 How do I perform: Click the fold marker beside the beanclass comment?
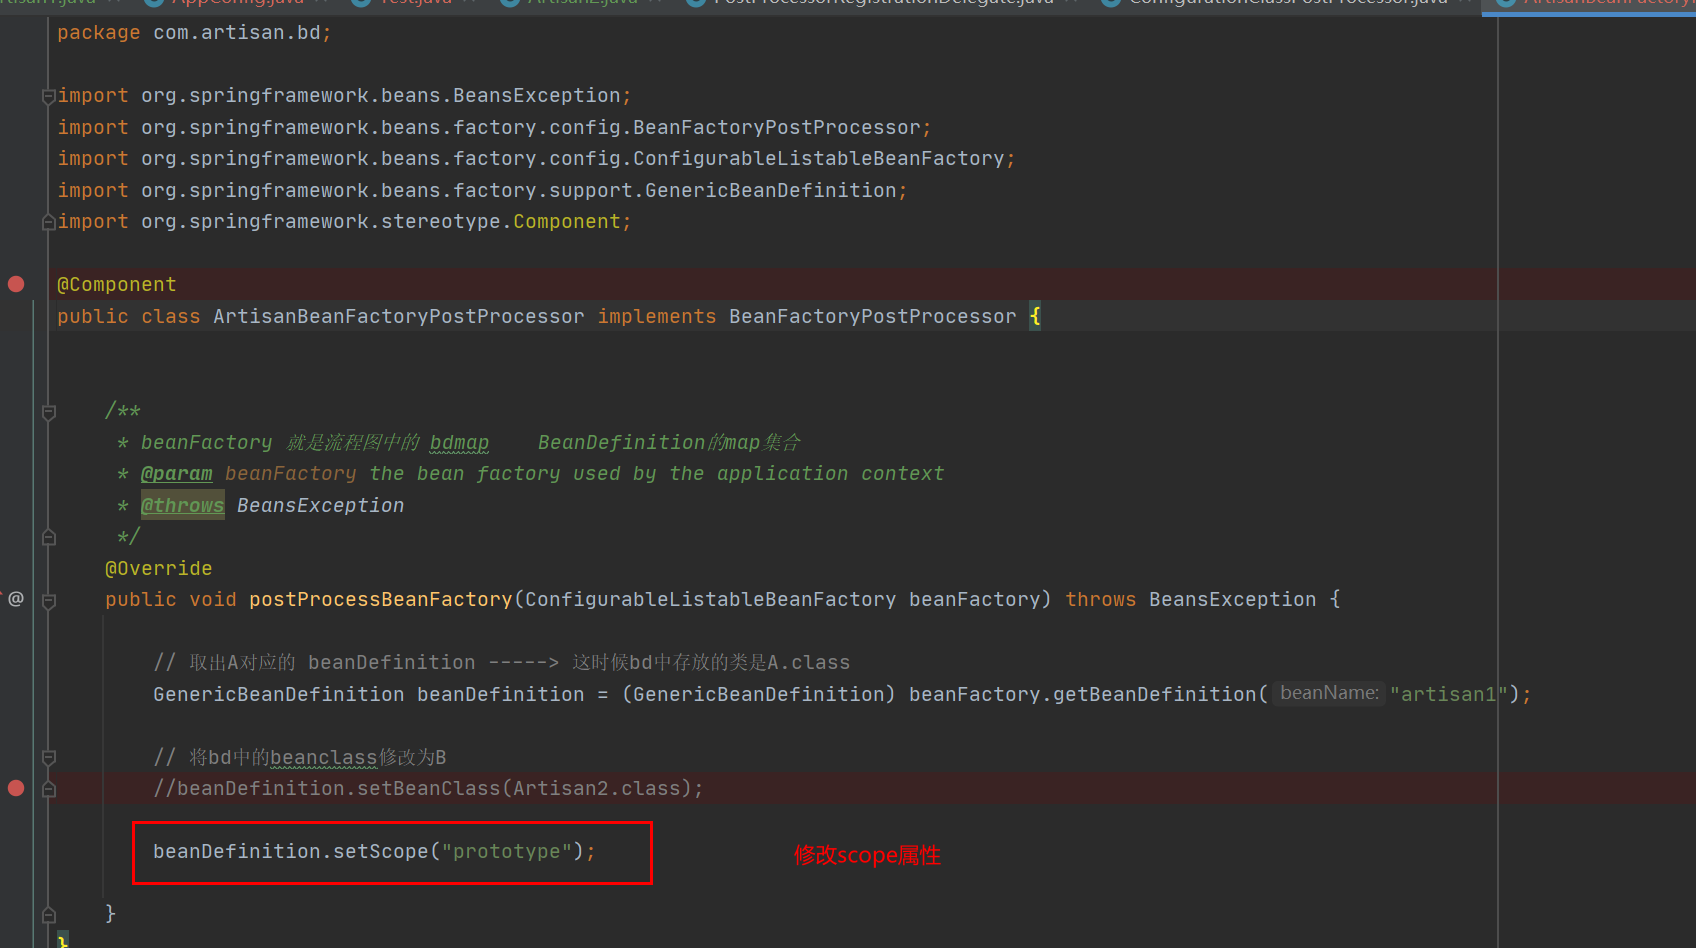(48, 757)
